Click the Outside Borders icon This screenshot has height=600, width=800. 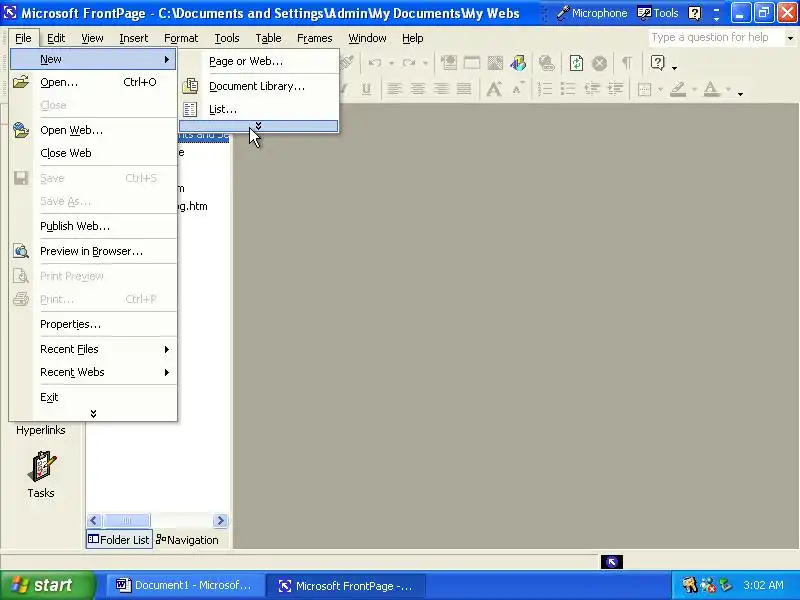[644, 89]
